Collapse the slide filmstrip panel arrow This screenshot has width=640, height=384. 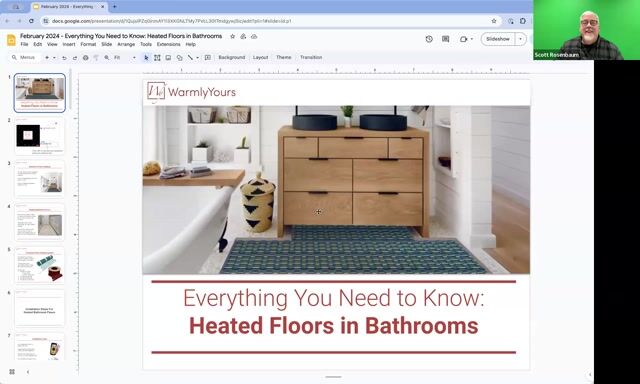click(28, 372)
